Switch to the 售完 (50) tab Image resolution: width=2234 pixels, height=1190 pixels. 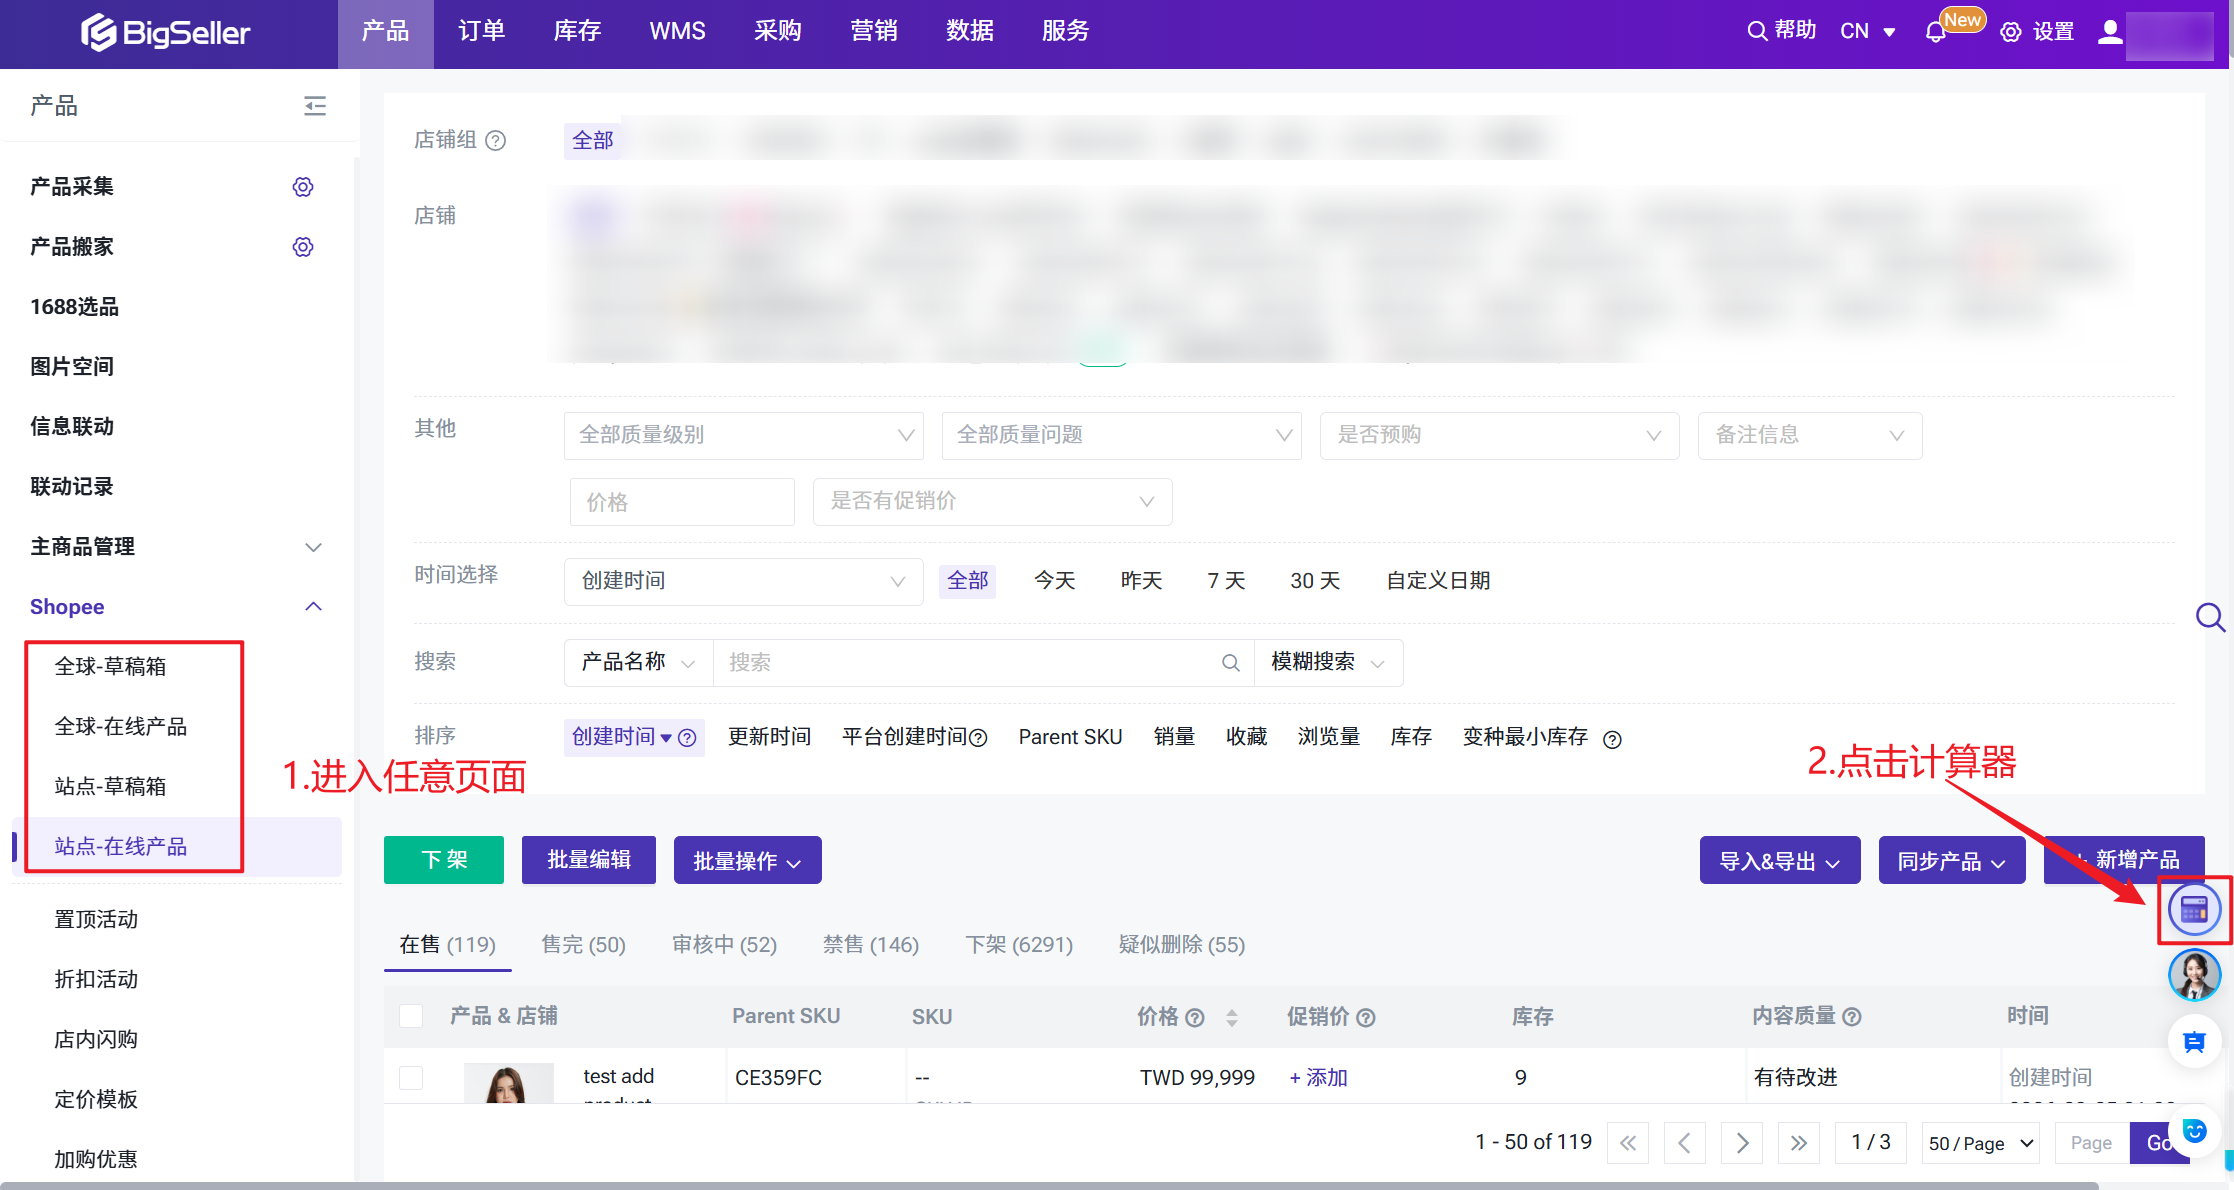click(583, 945)
